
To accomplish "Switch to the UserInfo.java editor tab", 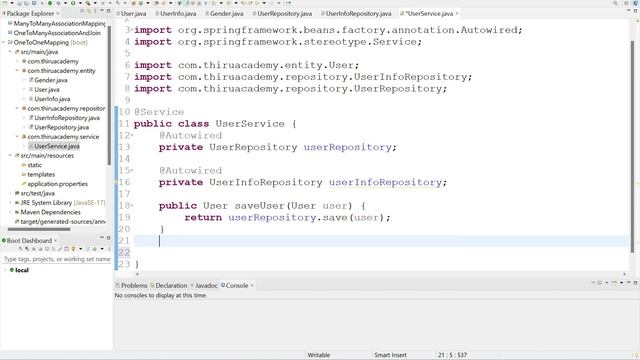I will coord(176,13).
